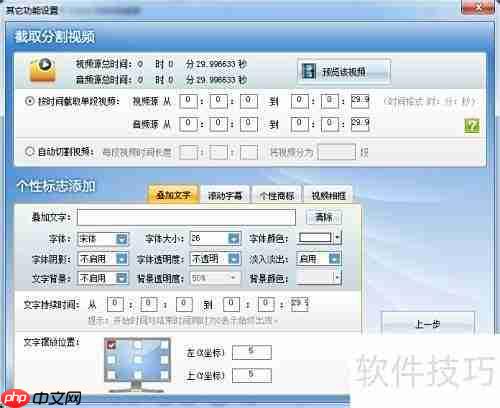The image size is (500, 408).
Task: Select middle-left text position on monitor
Action: coord(111,360)
